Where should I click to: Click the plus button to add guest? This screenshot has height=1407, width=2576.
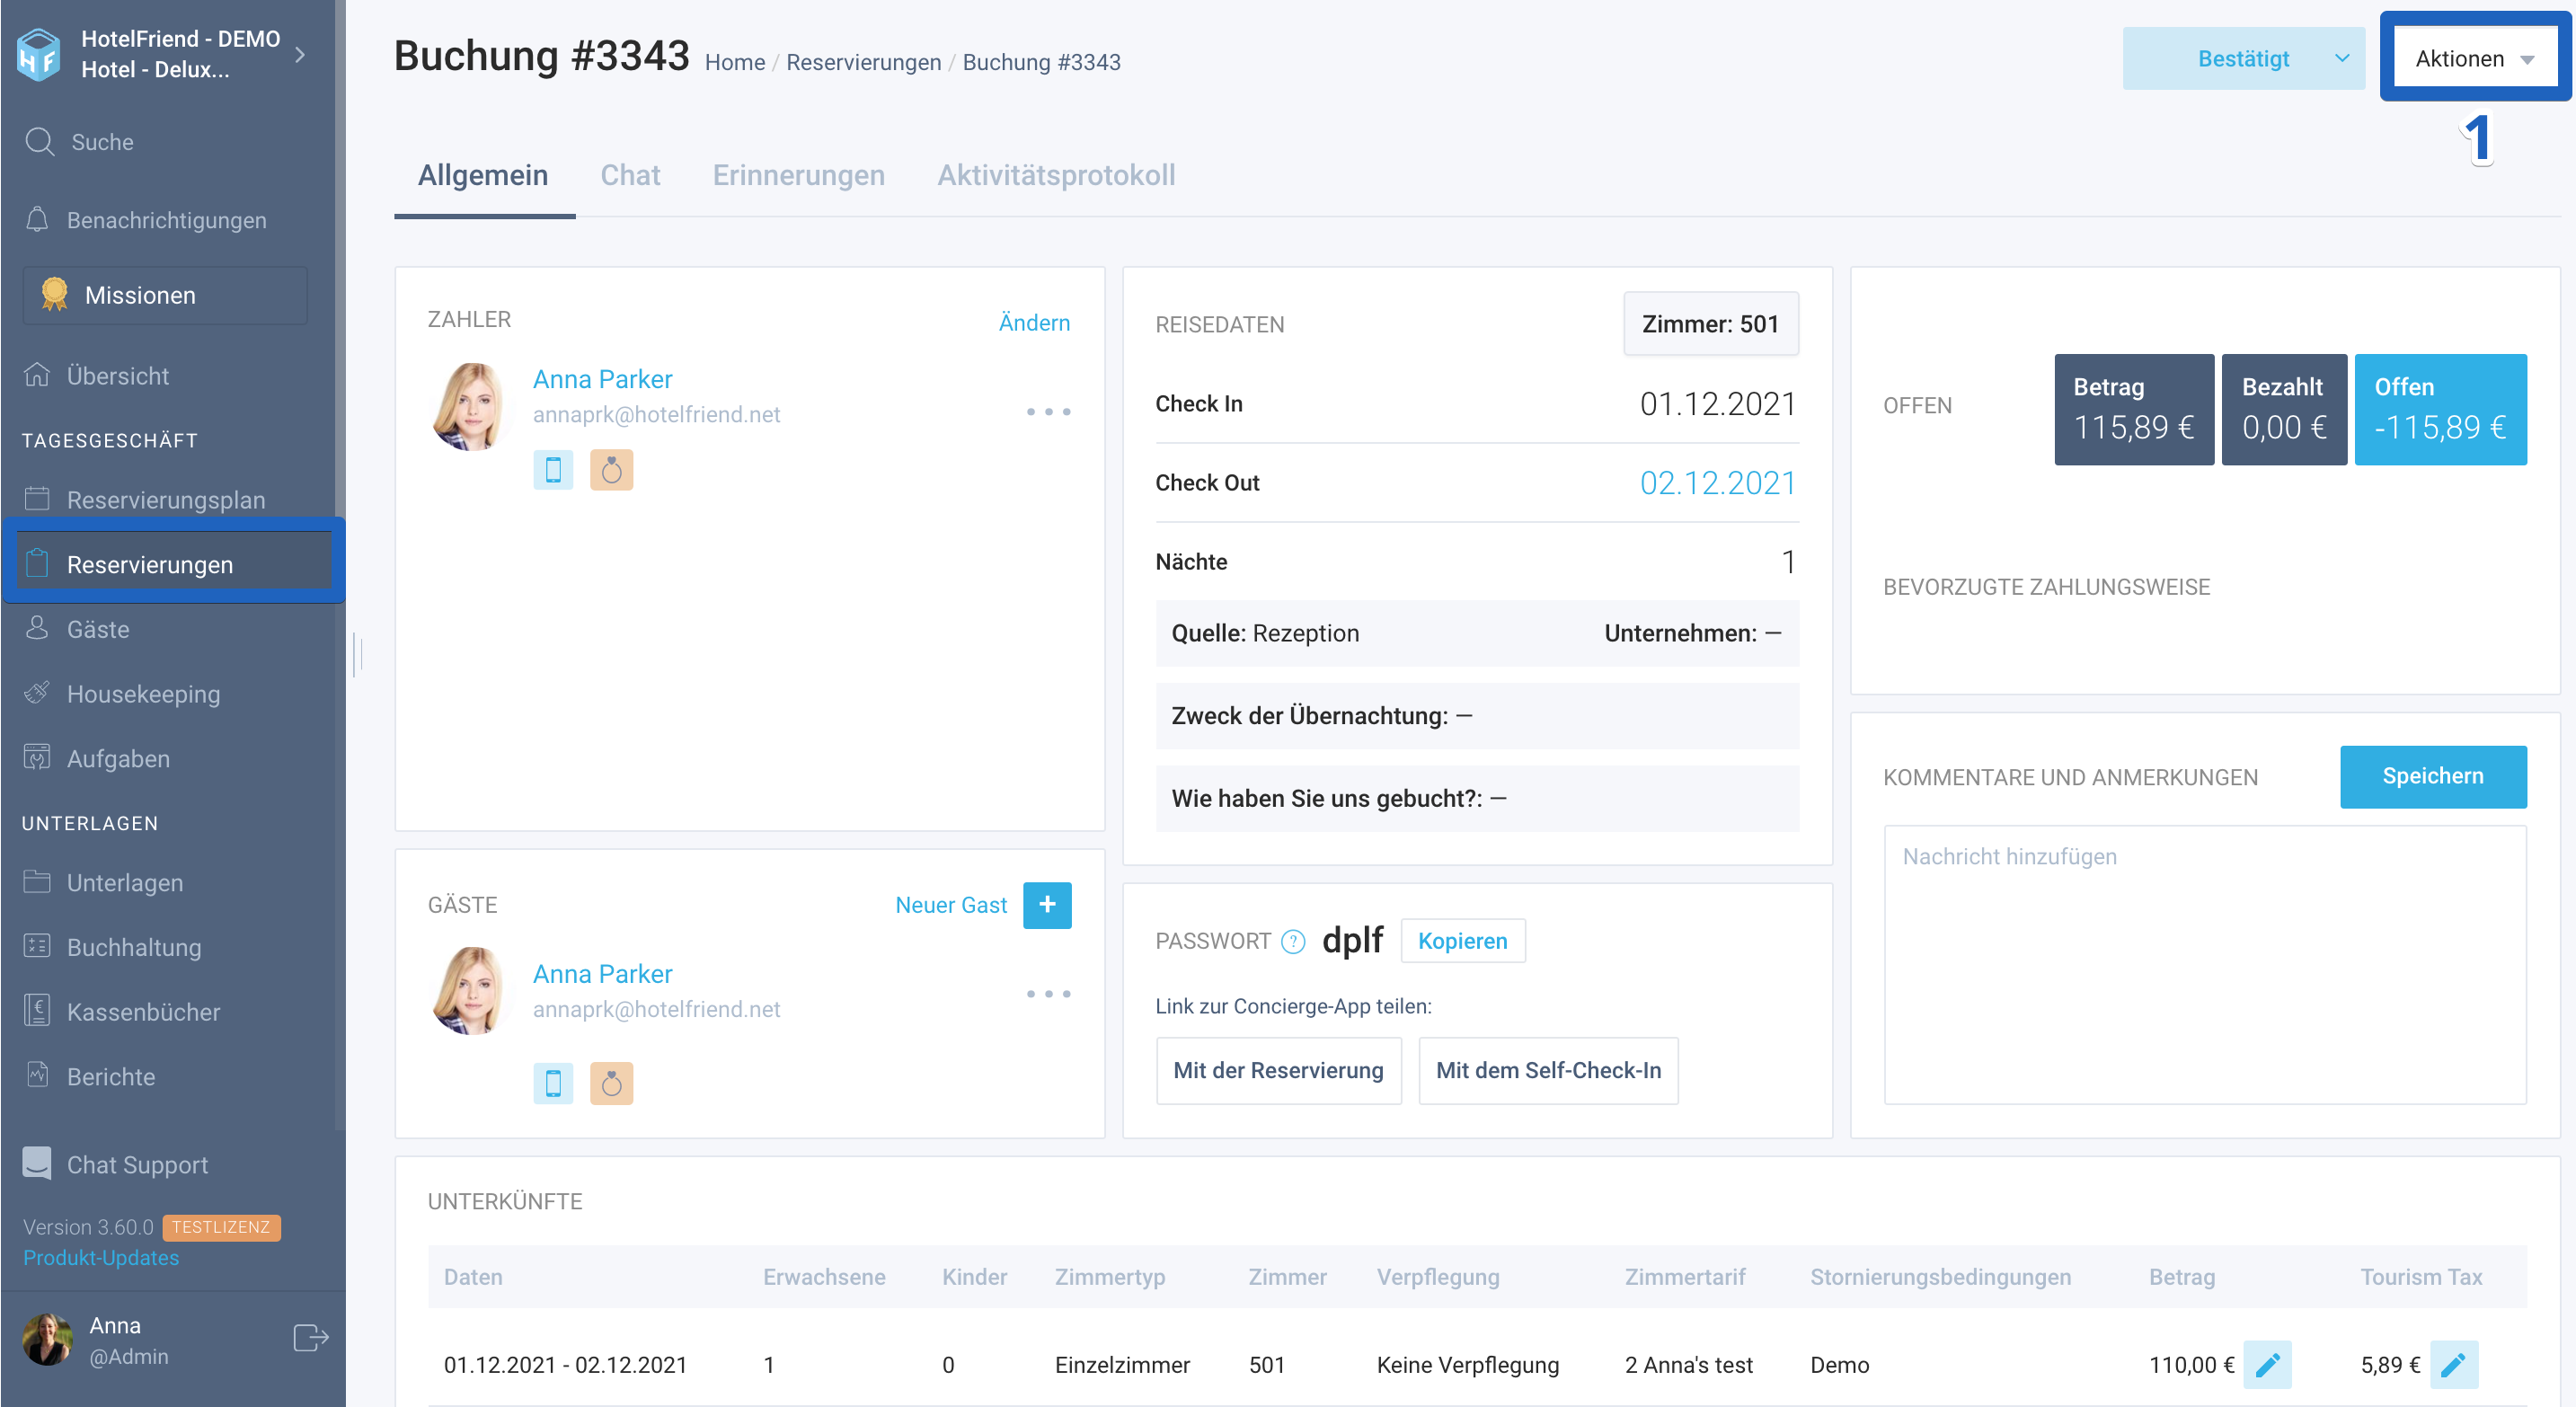pos(1047,905)
